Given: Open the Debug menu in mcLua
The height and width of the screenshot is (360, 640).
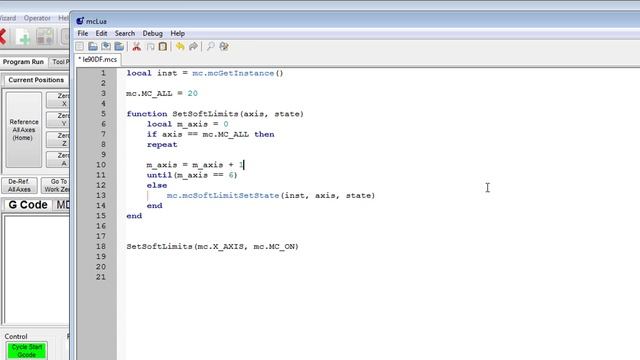Looking at the screenshot, I should pos(153,33).
